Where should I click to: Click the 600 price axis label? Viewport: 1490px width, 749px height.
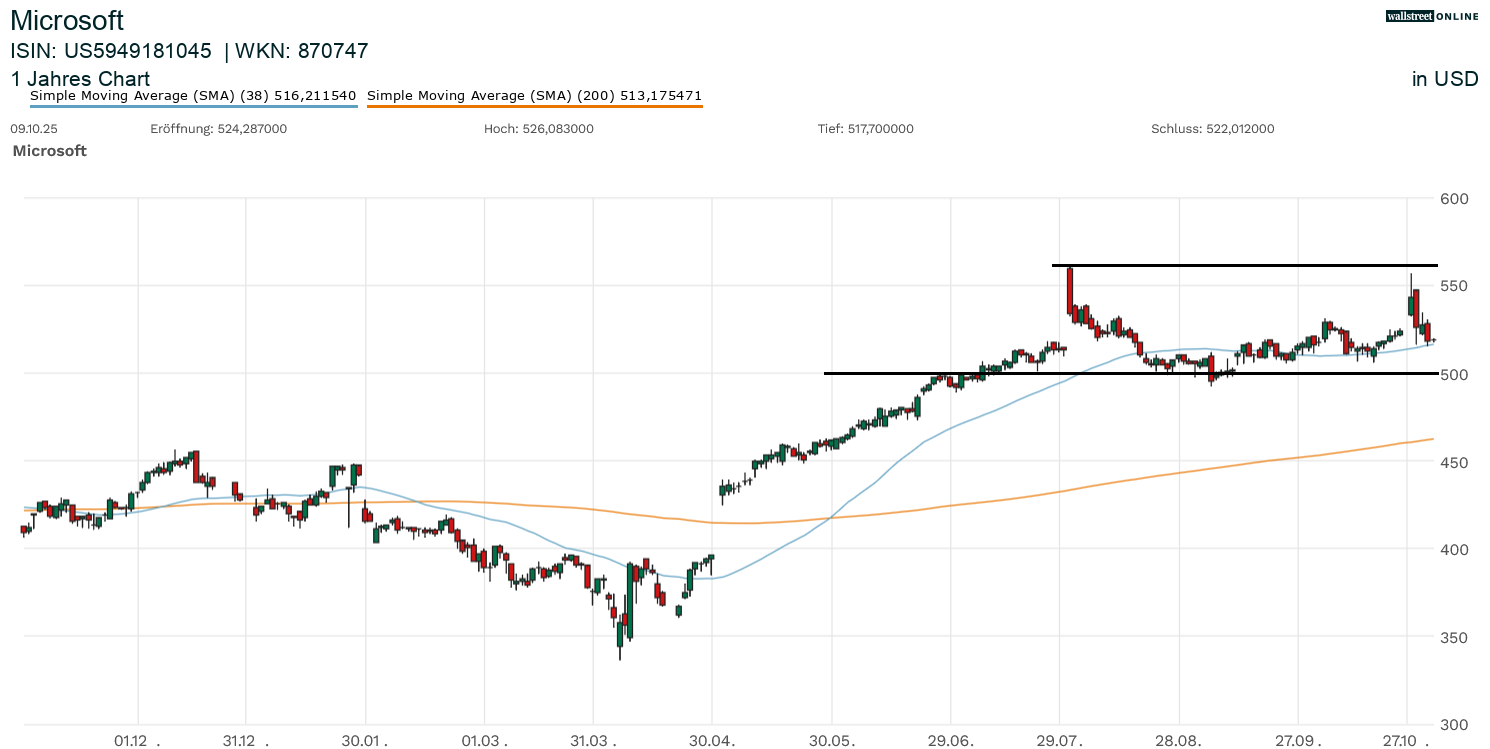[1454, 198]
